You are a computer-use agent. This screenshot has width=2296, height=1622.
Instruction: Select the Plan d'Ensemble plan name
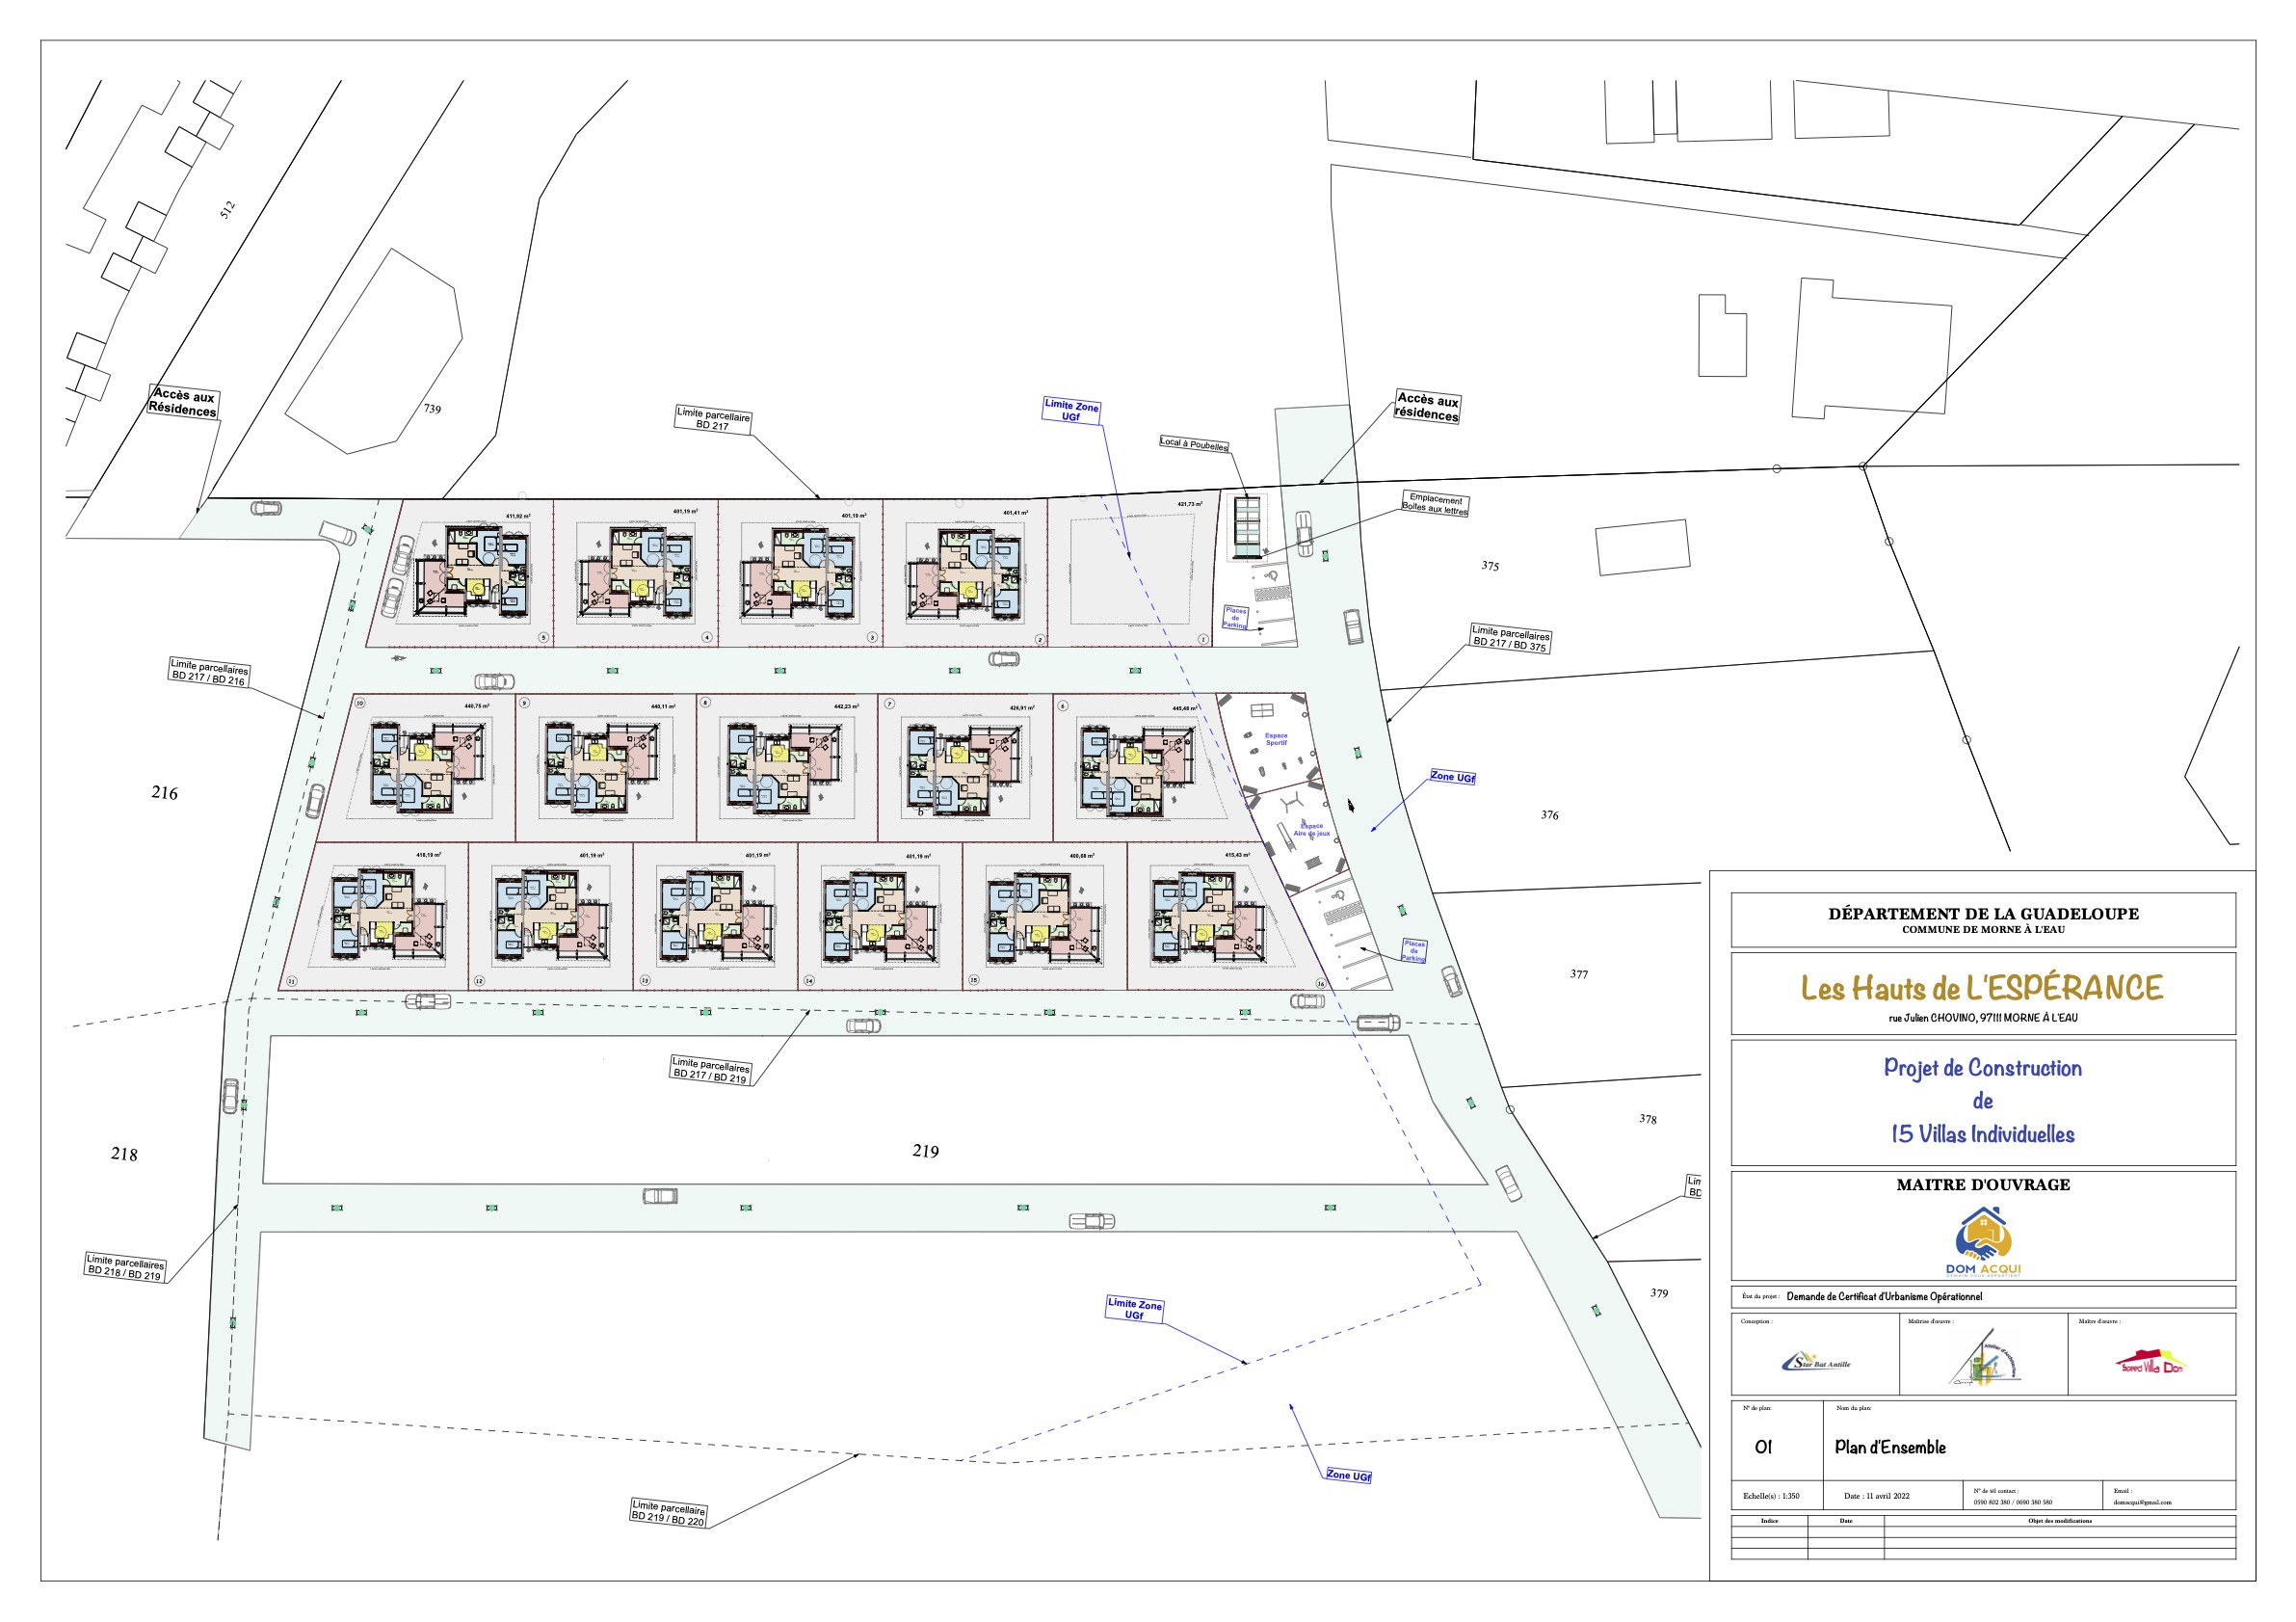pos(1890,1447)
